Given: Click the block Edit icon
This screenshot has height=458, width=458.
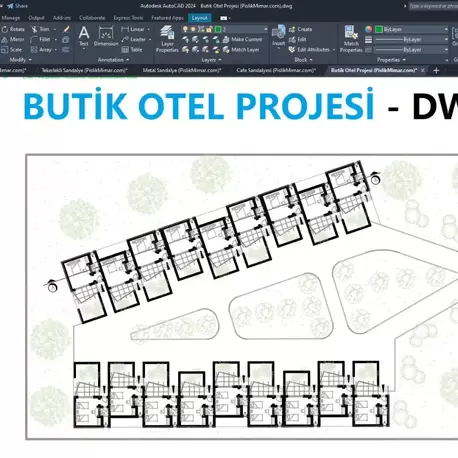Looking at the screenshot, I should [292, 40].
